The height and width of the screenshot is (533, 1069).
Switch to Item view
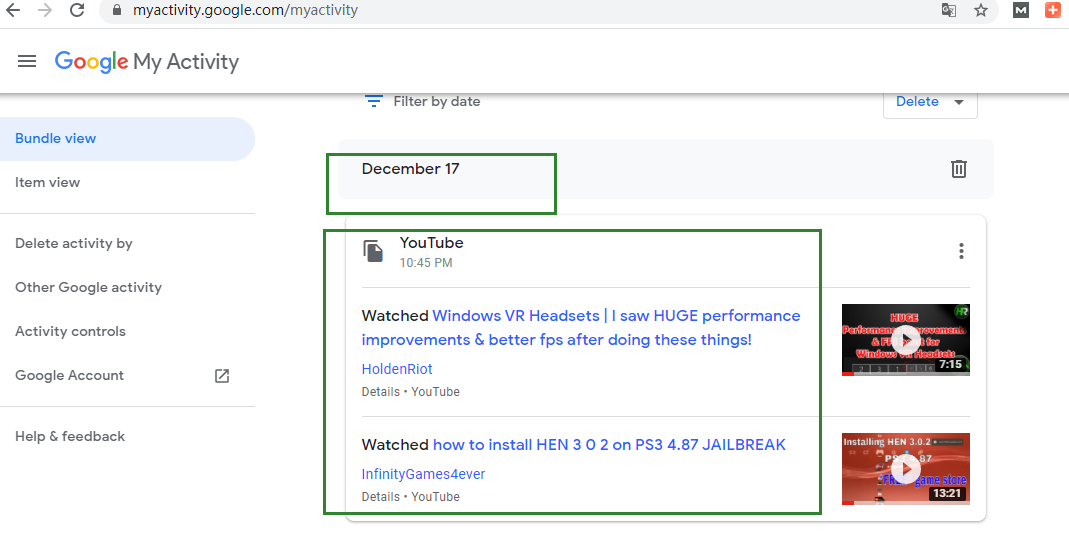click(48, 183)
